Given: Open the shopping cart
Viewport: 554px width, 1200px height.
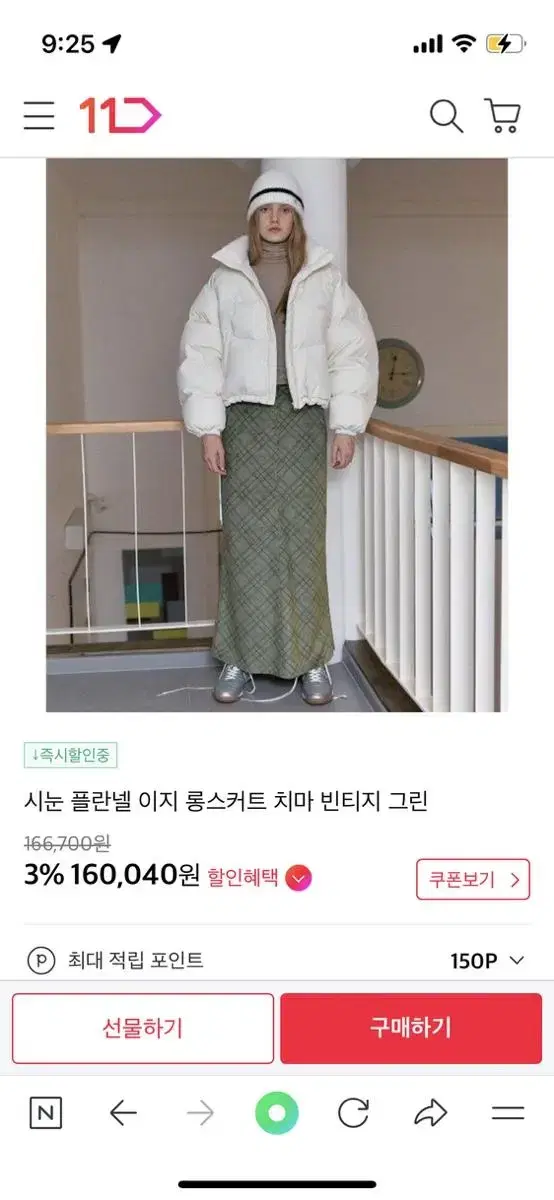Looking at the screenshot, I should [503, 116].
